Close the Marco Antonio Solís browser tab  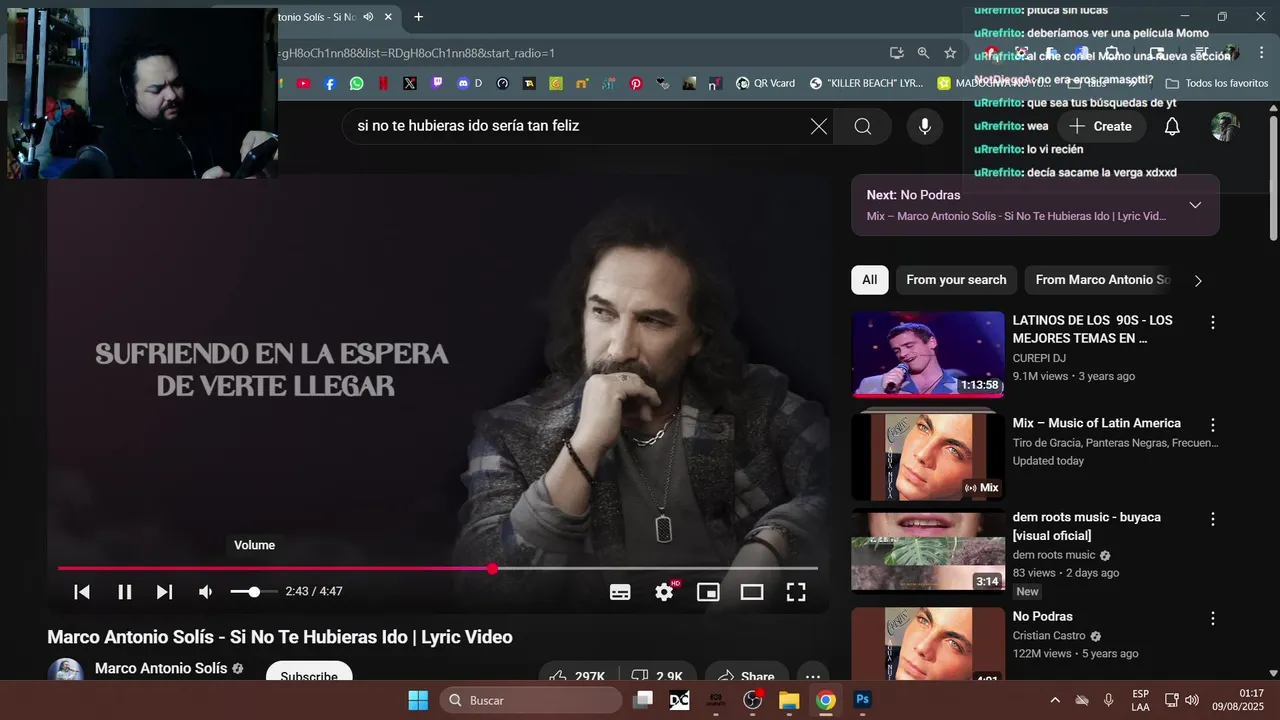tap(388, 17)
